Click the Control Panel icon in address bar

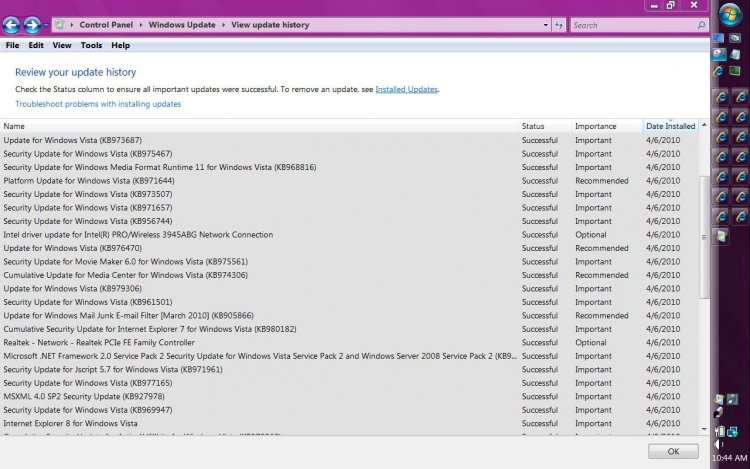click(59, 24)
